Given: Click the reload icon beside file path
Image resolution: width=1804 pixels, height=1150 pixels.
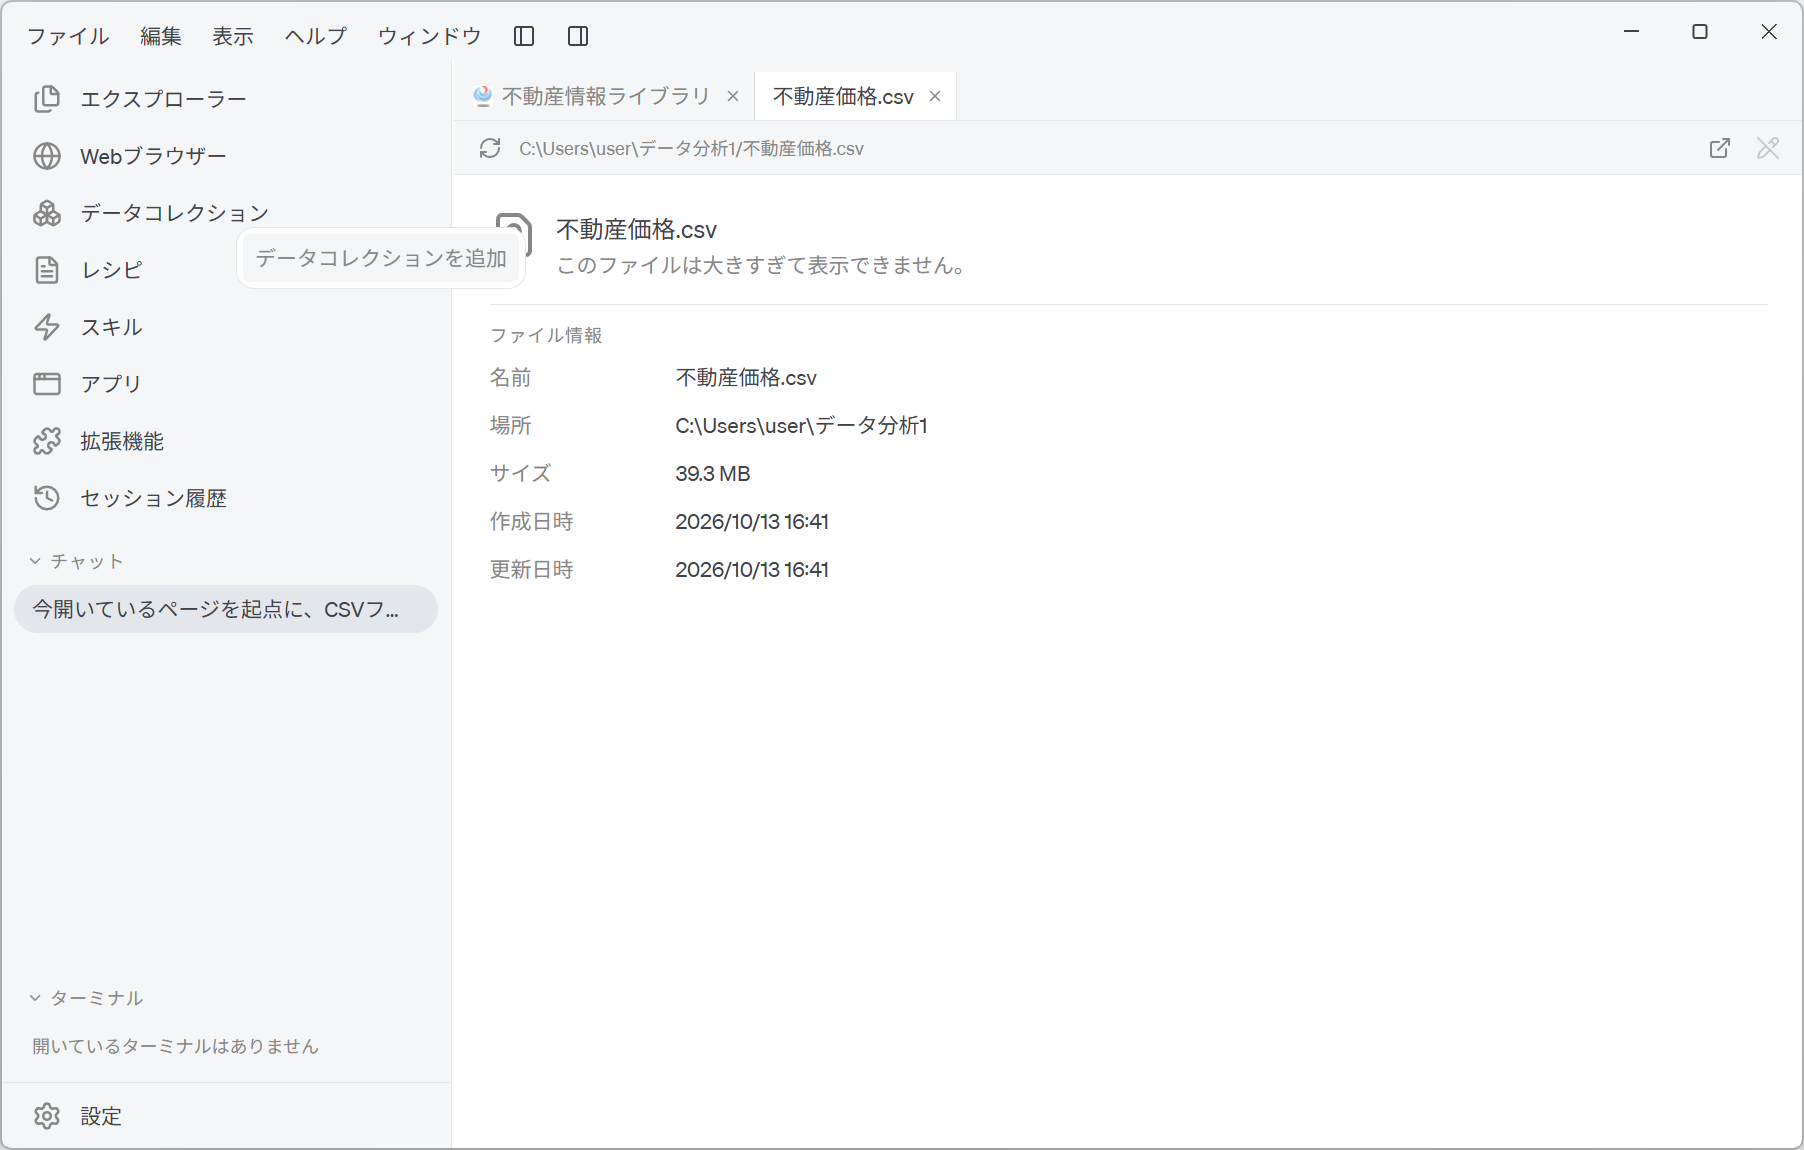Looking at the screenshot, I should [x=490, y=148].
